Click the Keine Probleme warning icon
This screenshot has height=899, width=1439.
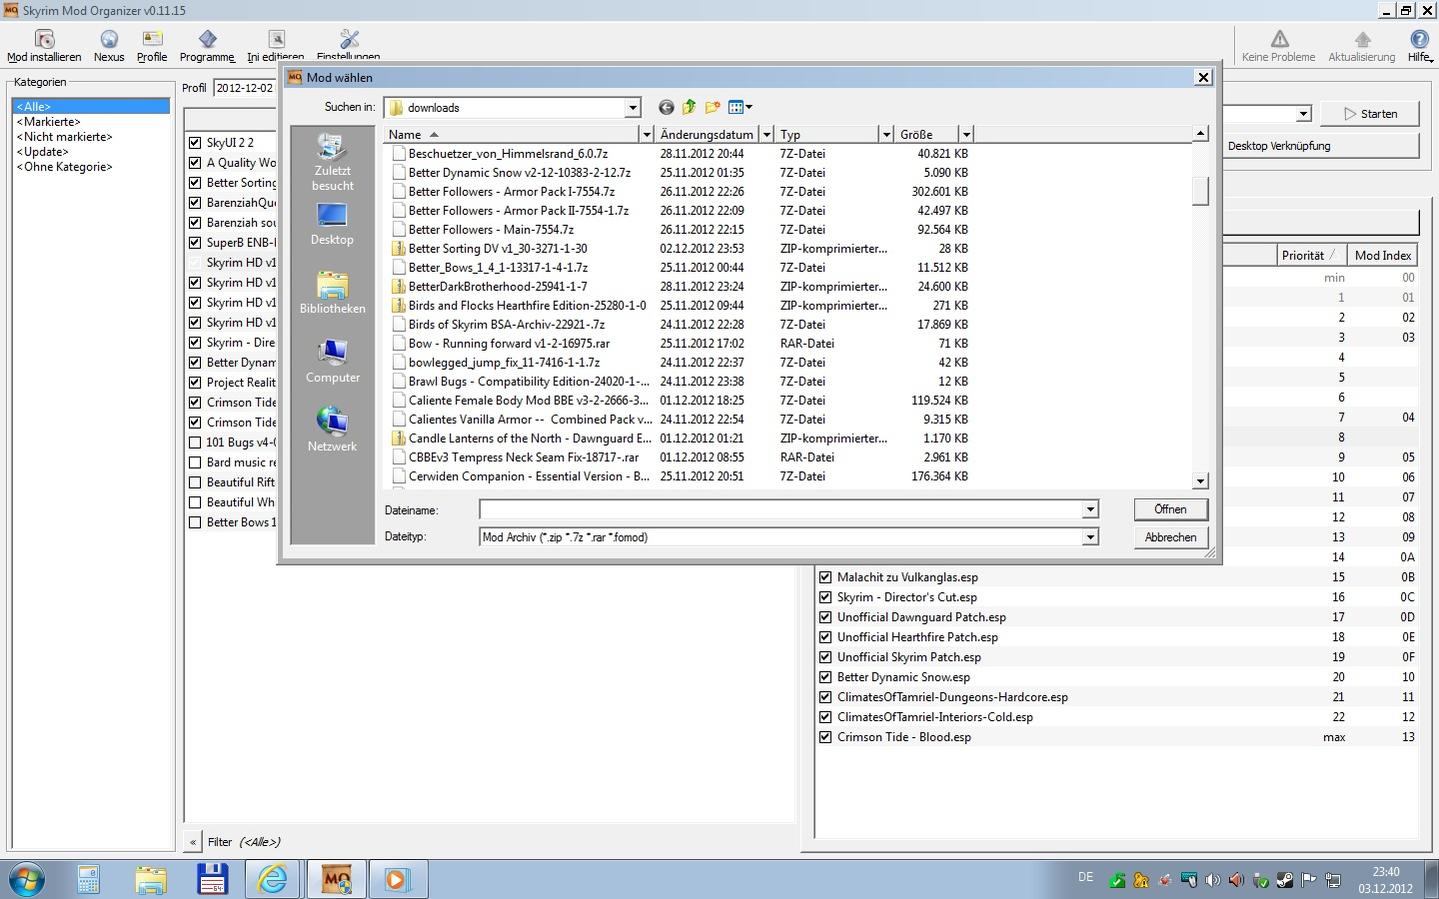tap(1279, 41)
